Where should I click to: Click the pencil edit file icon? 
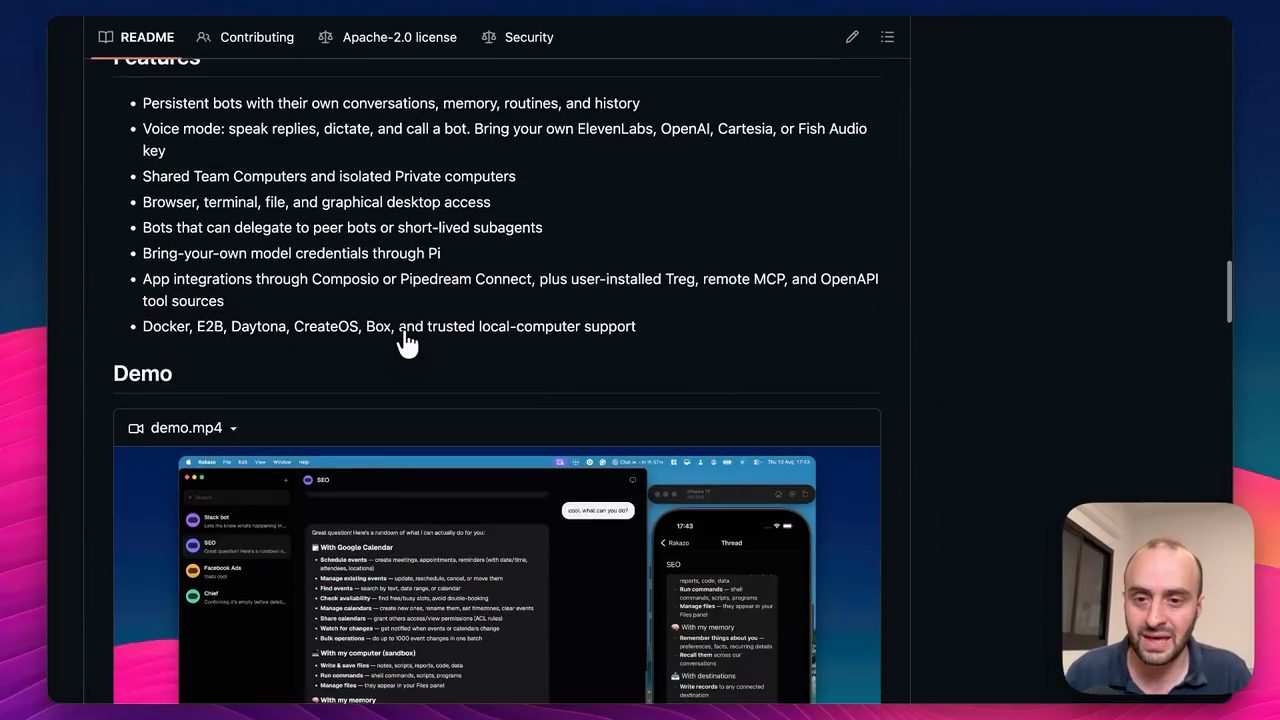852,37
